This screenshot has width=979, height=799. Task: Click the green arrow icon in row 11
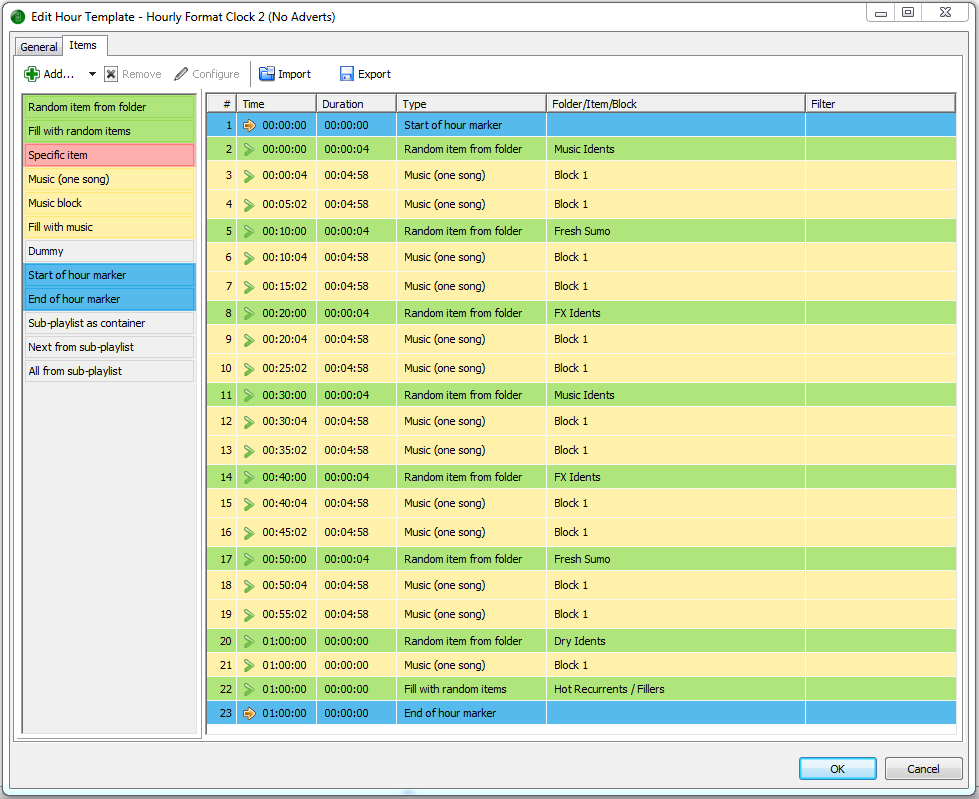(x=249, y=396)
